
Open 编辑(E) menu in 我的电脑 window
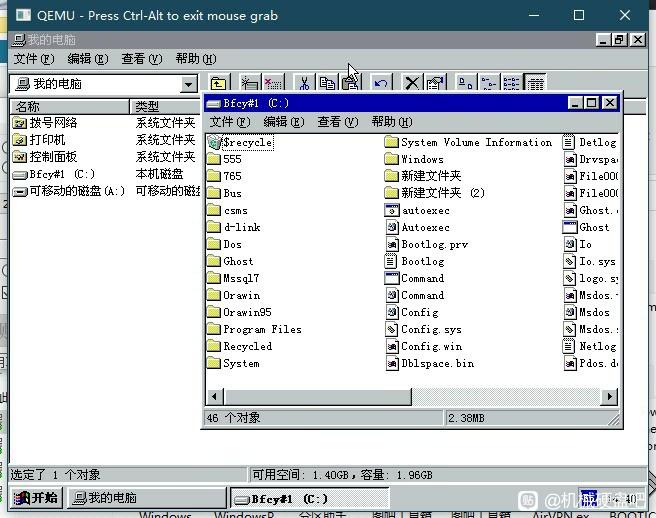87,59
